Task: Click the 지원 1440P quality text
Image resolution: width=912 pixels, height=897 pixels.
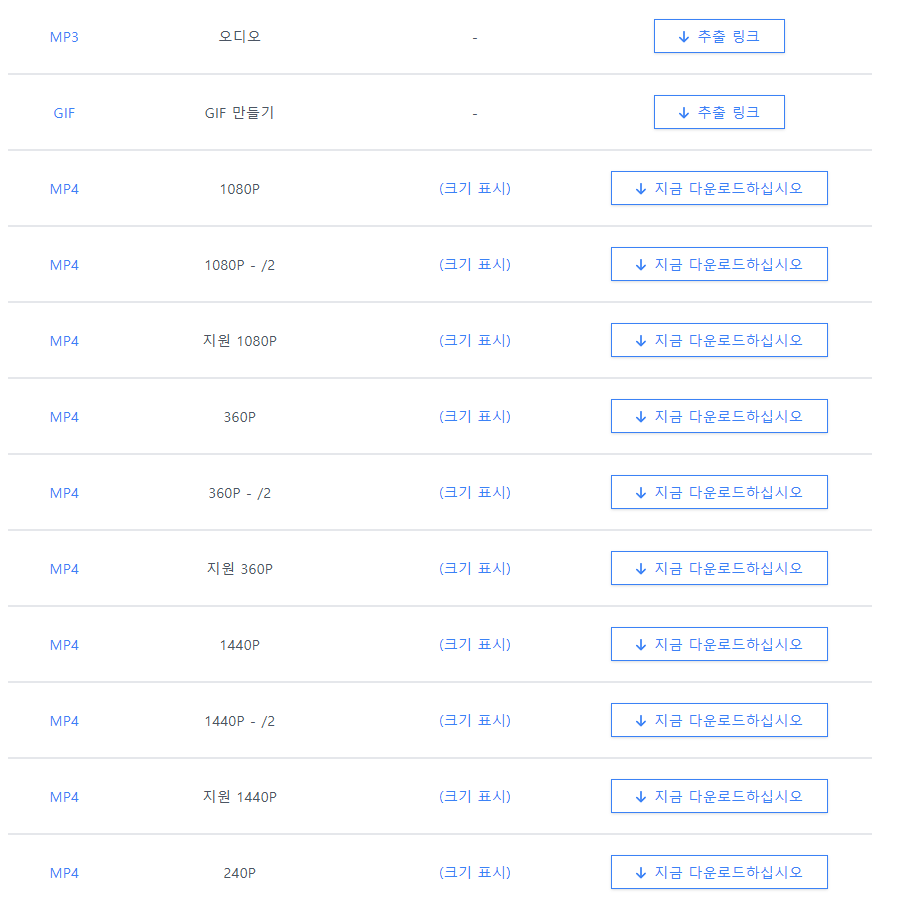Action: [239, 797]
